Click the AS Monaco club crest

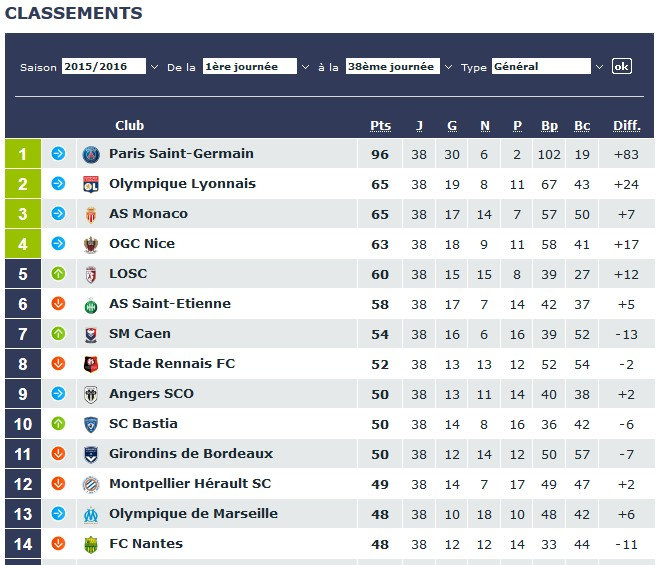click(x=91, y=214)
